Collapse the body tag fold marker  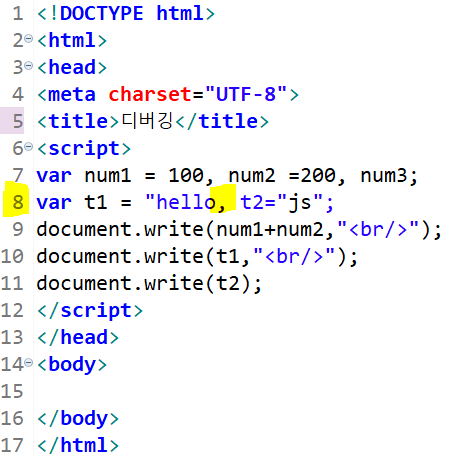coord(29,362)
